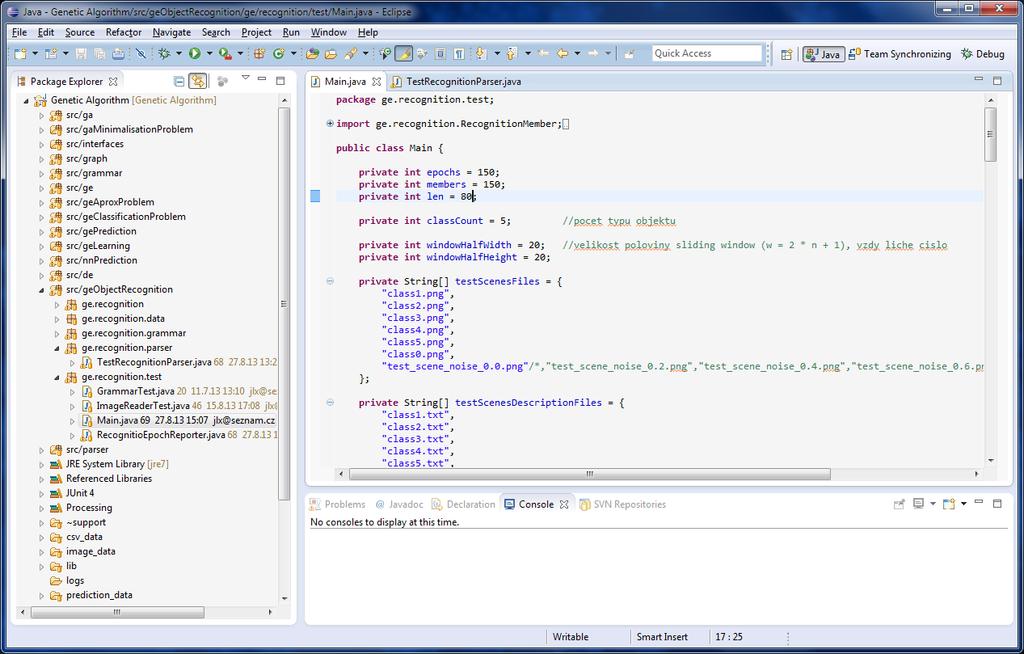Click the Search flashlight icon

[351, 54]
